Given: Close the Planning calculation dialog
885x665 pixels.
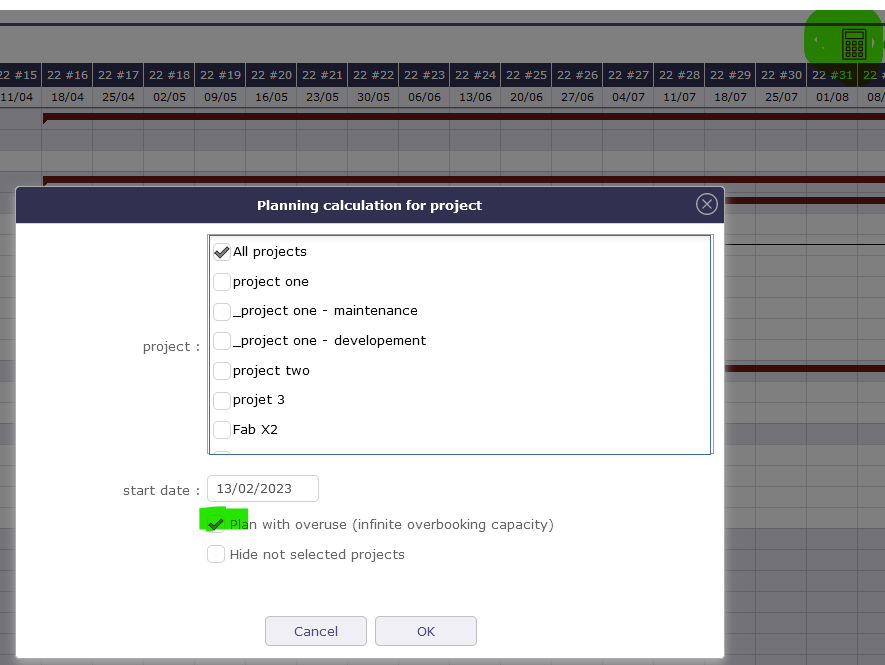Looking at the screenshot, I should tap(707, 205).
